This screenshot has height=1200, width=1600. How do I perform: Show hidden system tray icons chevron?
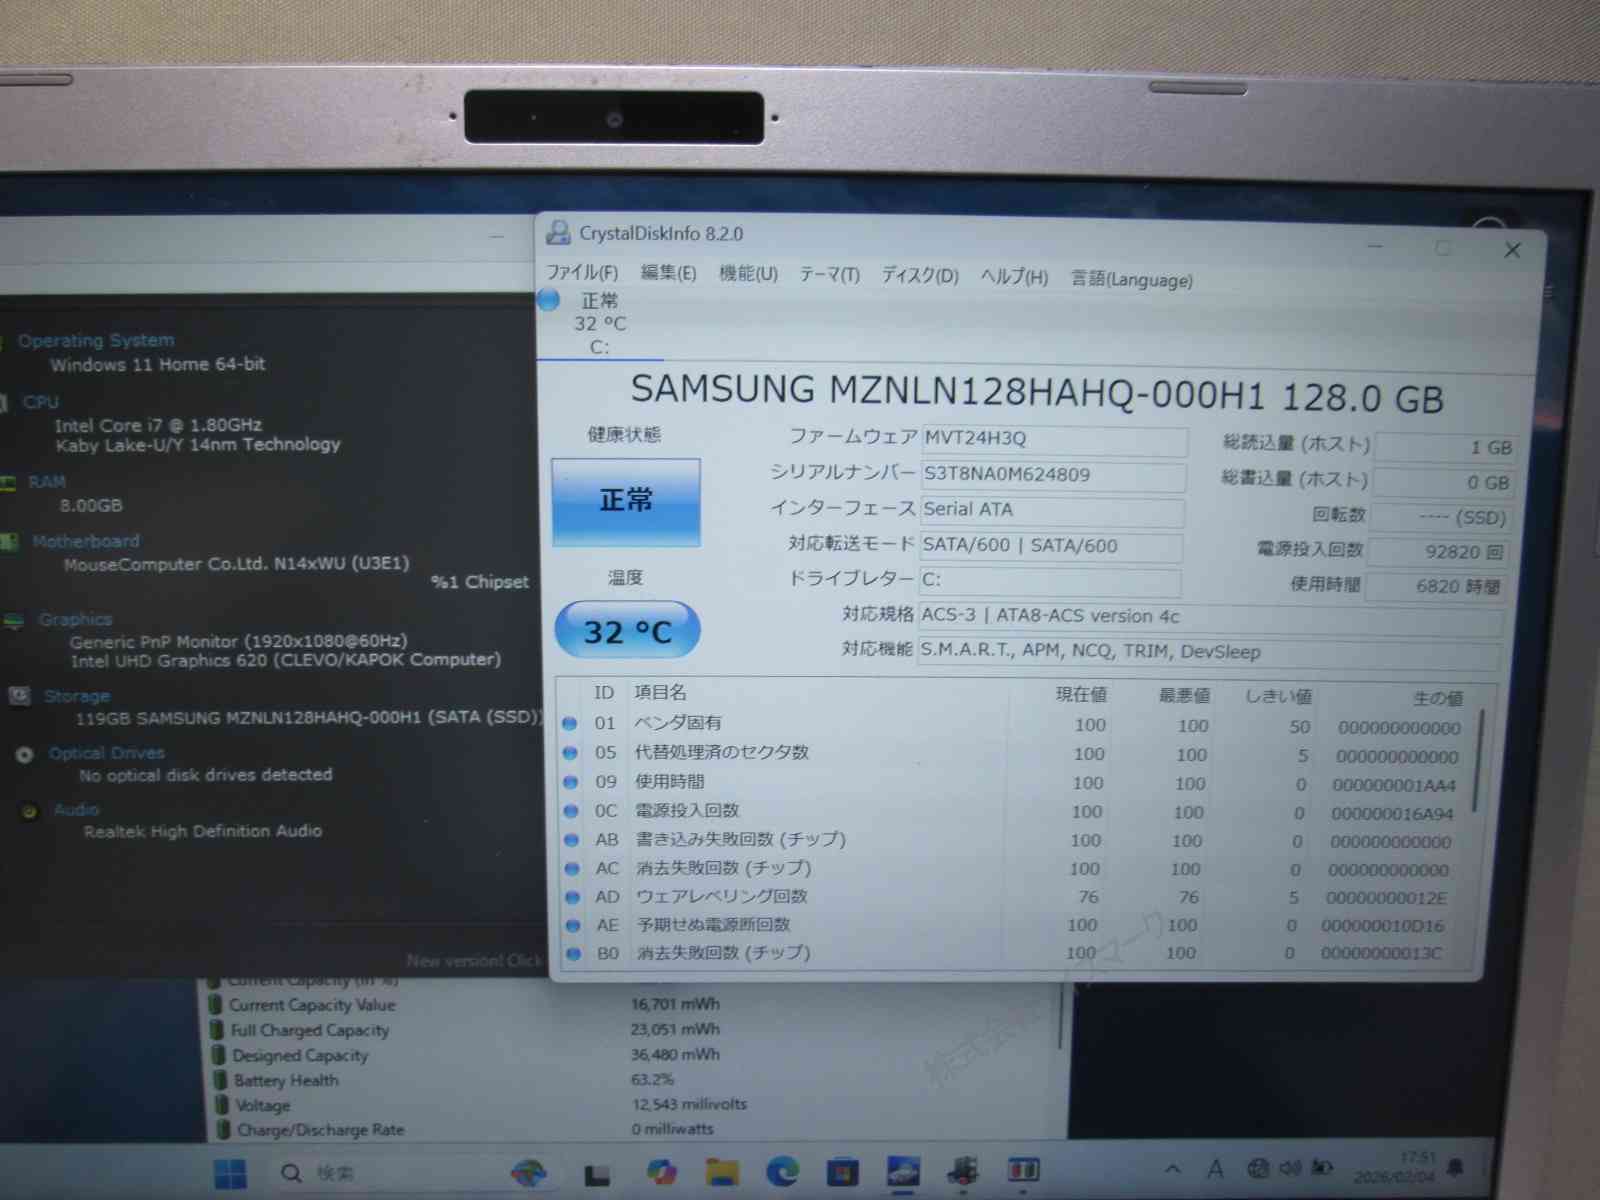[x=1173, y=1168]
